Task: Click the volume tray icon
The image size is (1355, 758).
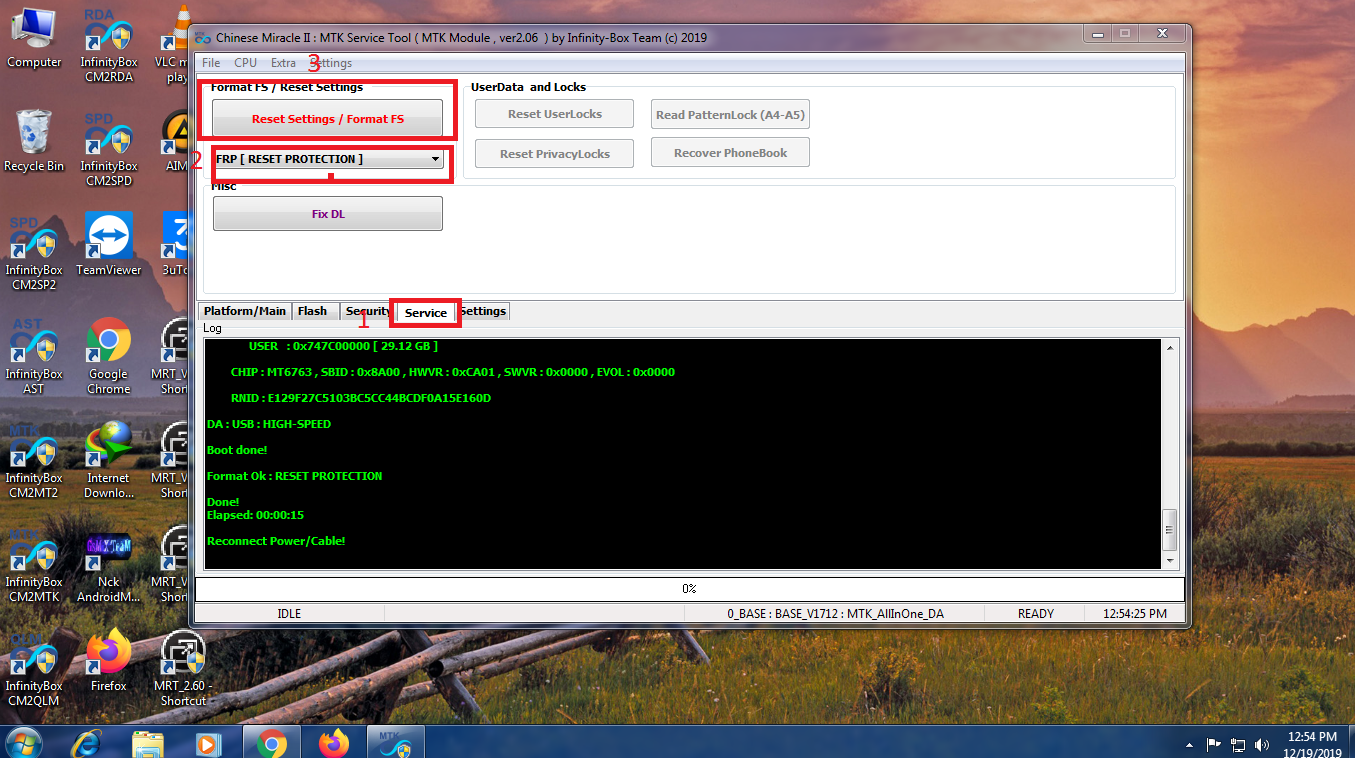Action: (1264, 744)
